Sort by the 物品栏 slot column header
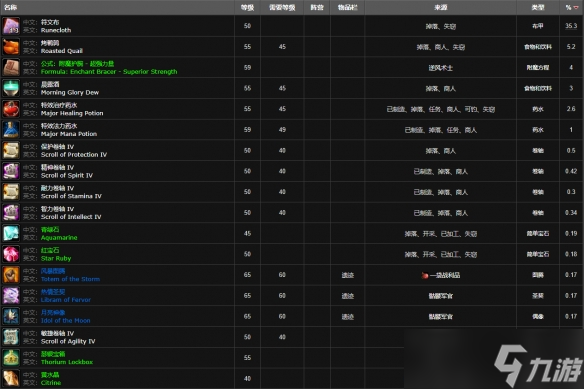 (347, 7)
